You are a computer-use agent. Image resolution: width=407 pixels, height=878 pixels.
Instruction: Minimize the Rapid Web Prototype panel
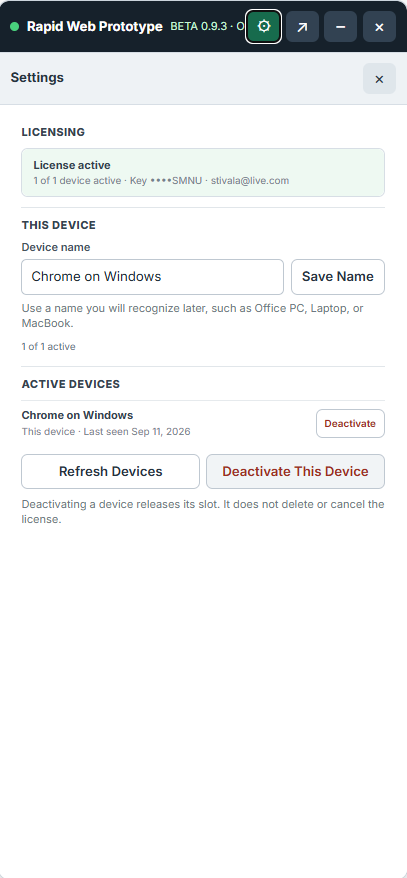point(340,26)
